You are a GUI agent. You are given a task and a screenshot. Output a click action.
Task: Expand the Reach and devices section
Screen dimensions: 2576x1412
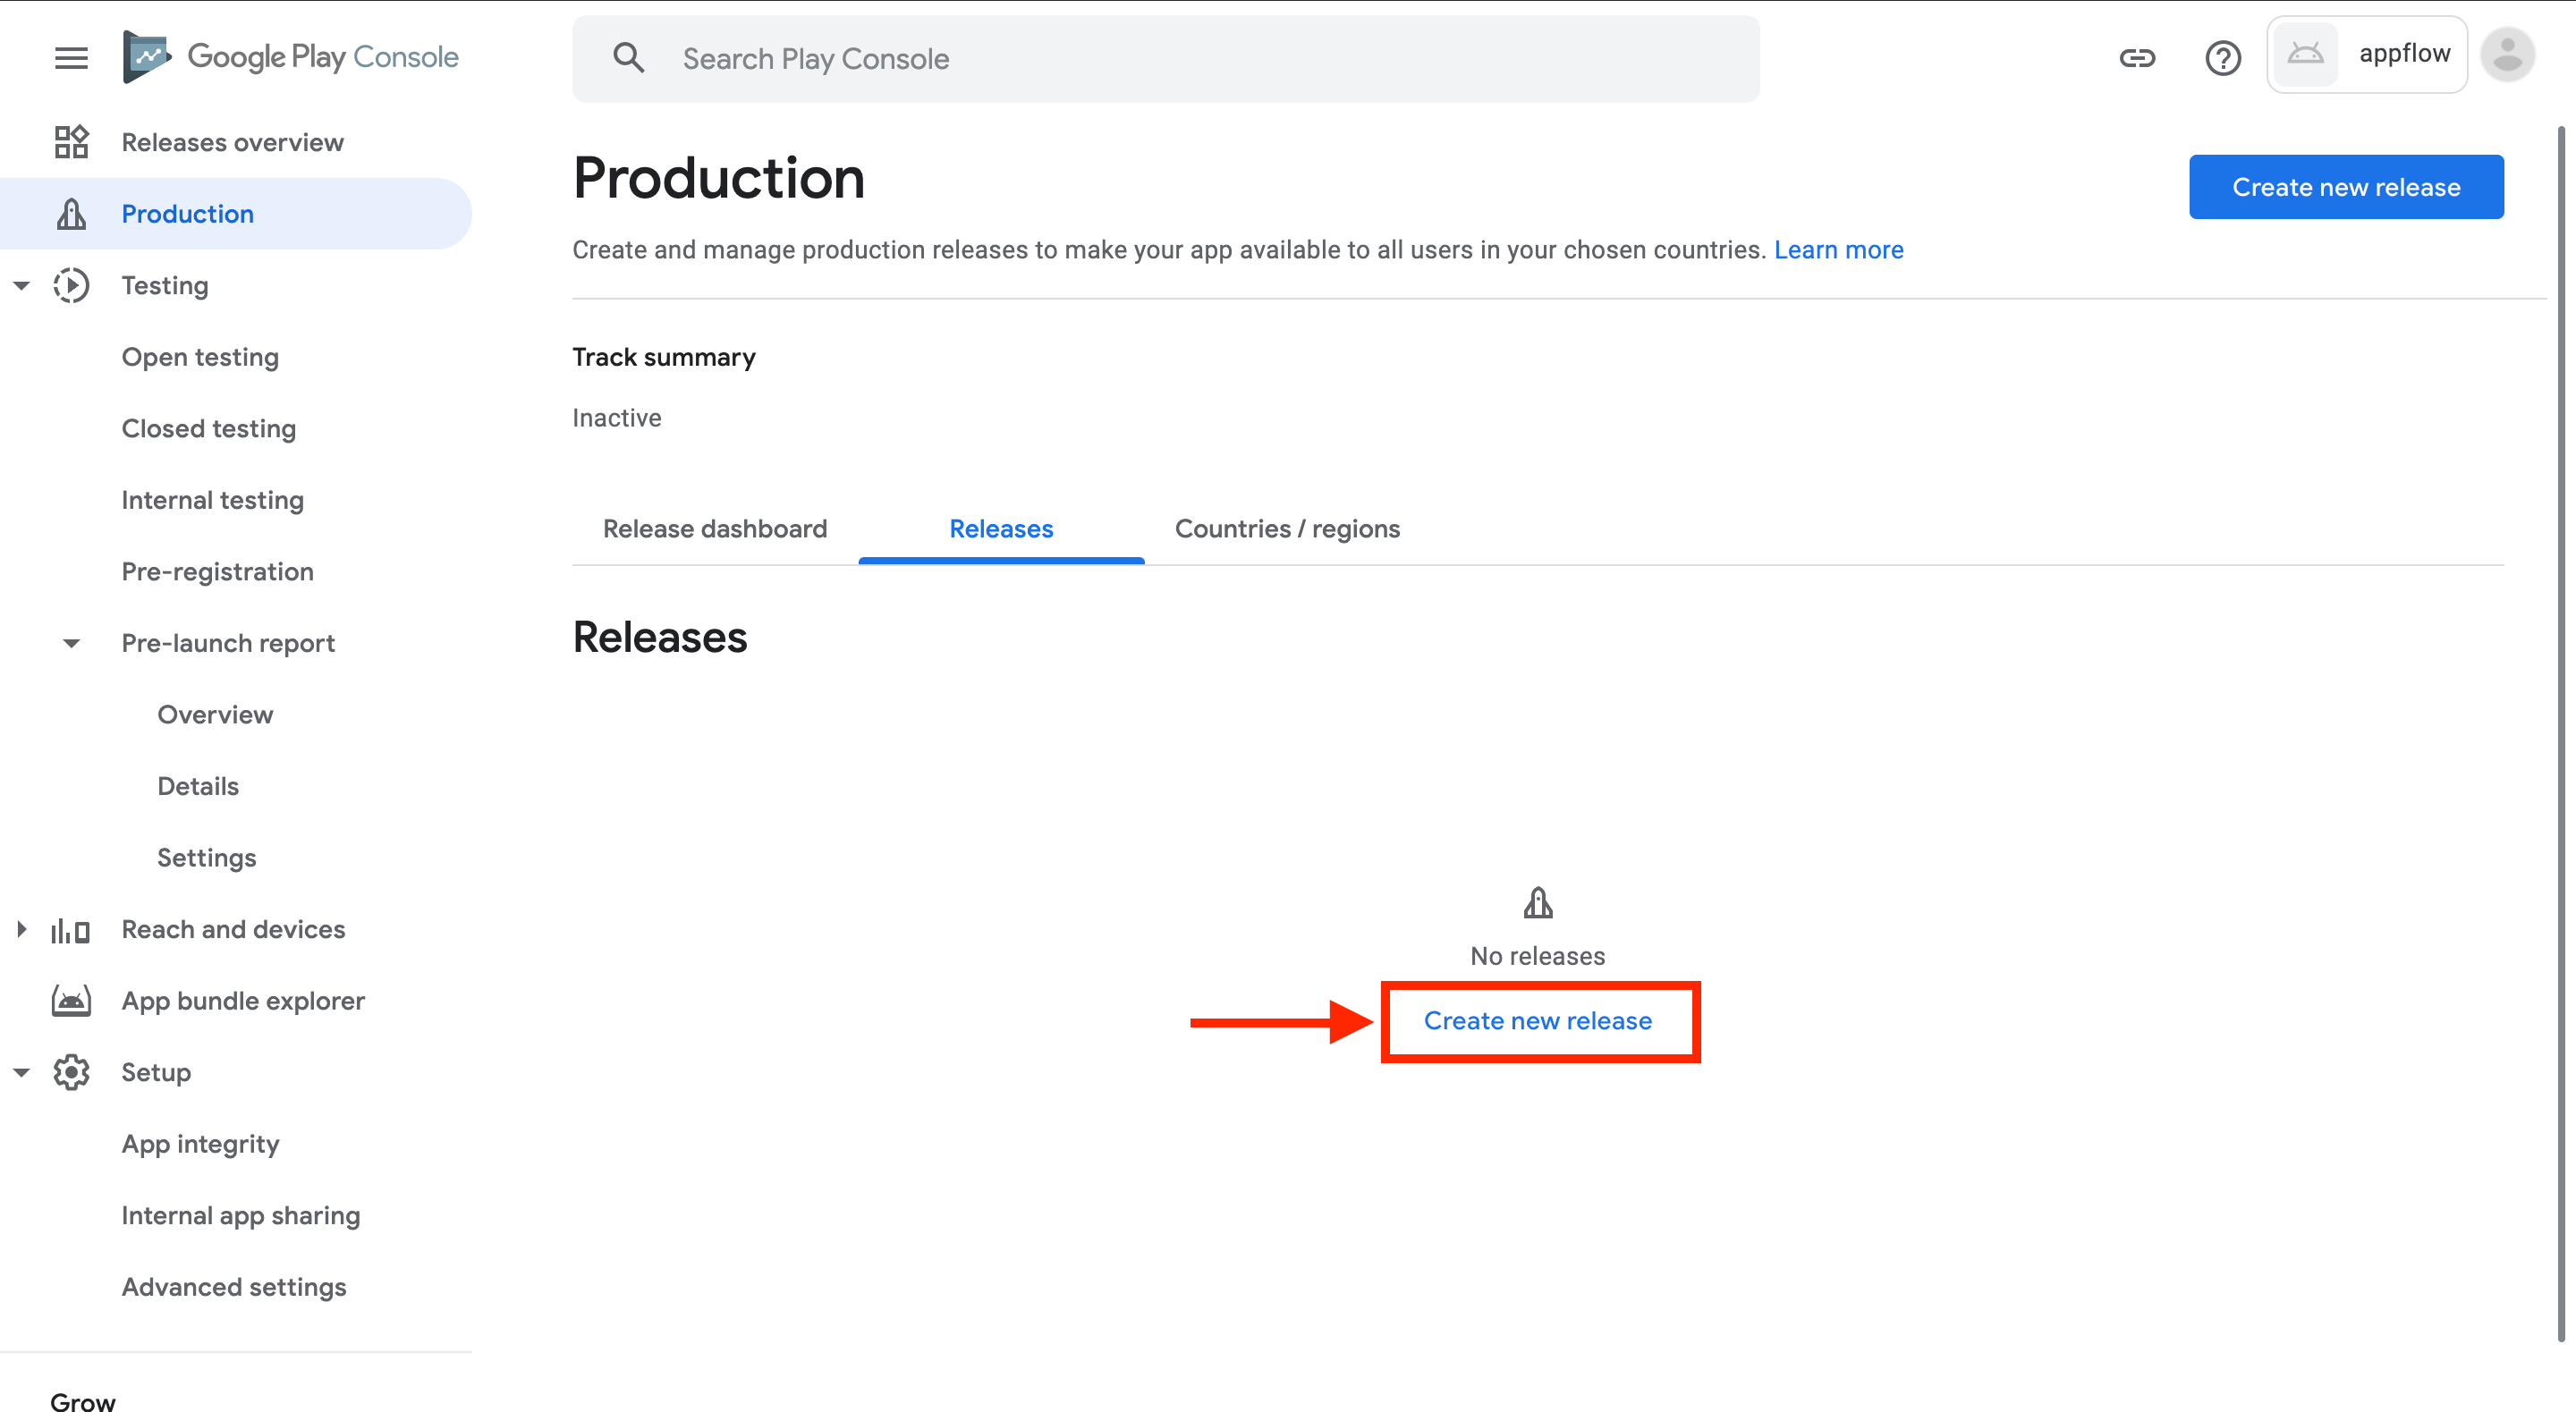(x=21, y=929)
